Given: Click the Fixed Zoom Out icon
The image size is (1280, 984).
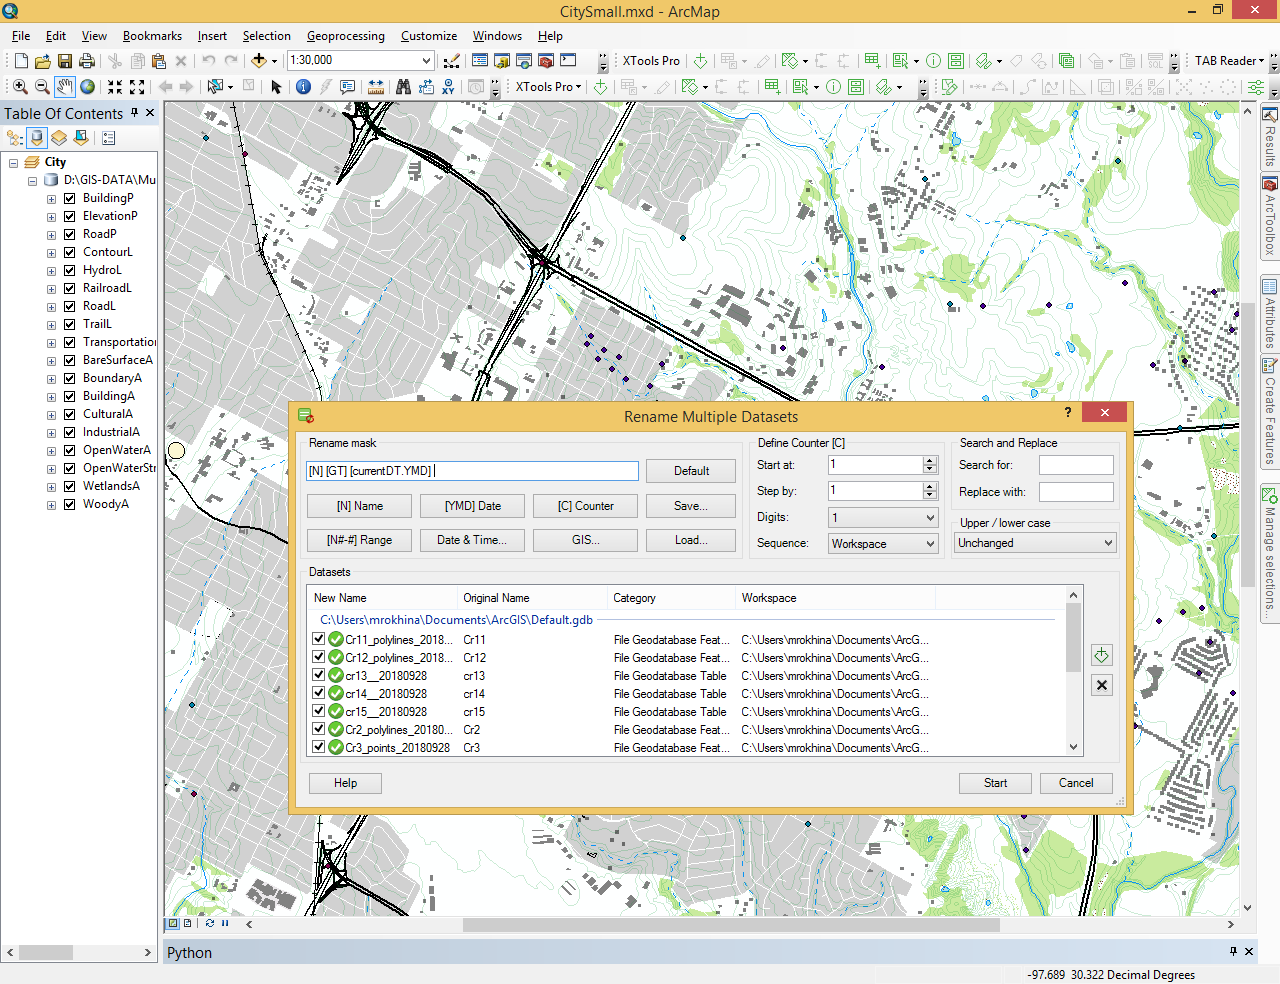Looking at the screenshot, I should 137,87.
